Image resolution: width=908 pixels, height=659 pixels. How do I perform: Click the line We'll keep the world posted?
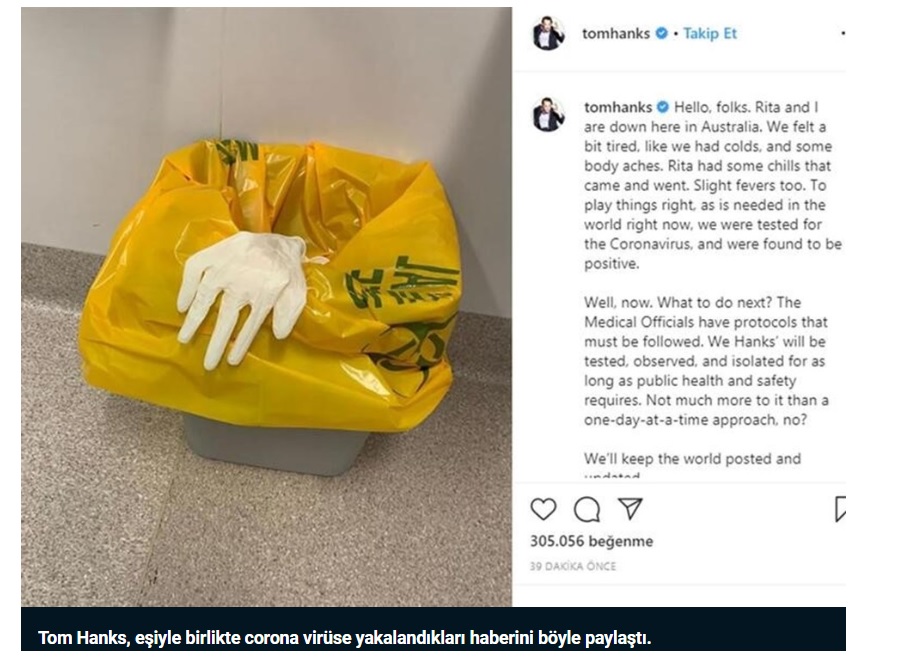point(693,459)
